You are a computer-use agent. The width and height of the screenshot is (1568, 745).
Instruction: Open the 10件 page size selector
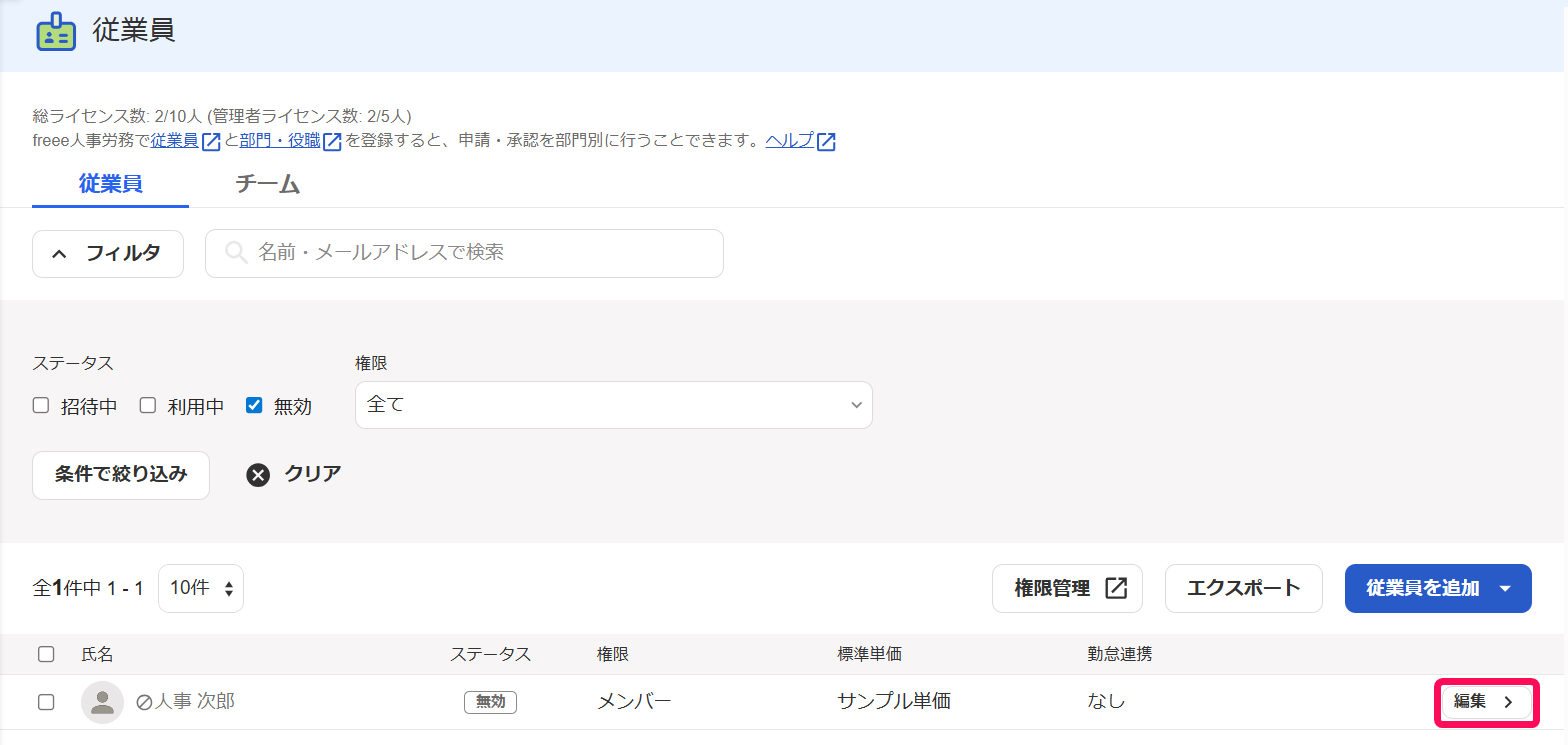tap(201, 588)
